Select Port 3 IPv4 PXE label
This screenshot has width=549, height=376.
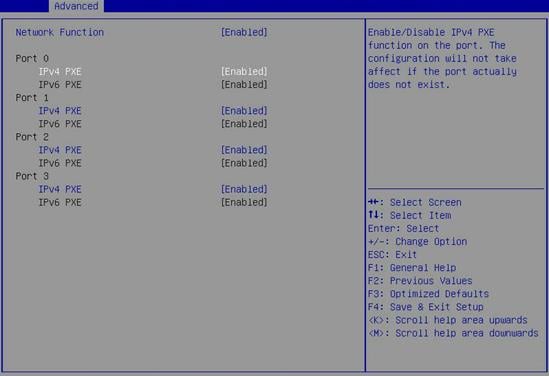pos(60,189)
